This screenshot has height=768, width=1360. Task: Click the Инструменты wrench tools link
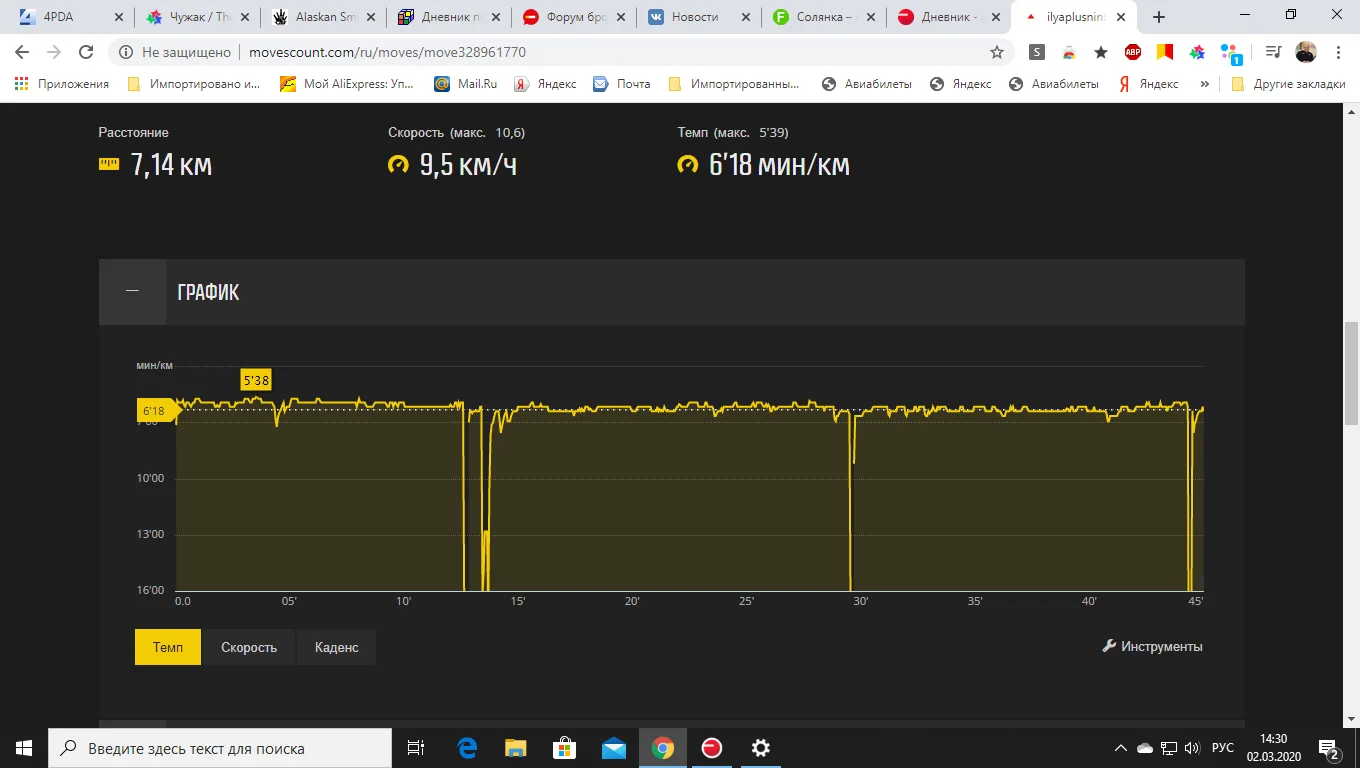(1152, 646)
